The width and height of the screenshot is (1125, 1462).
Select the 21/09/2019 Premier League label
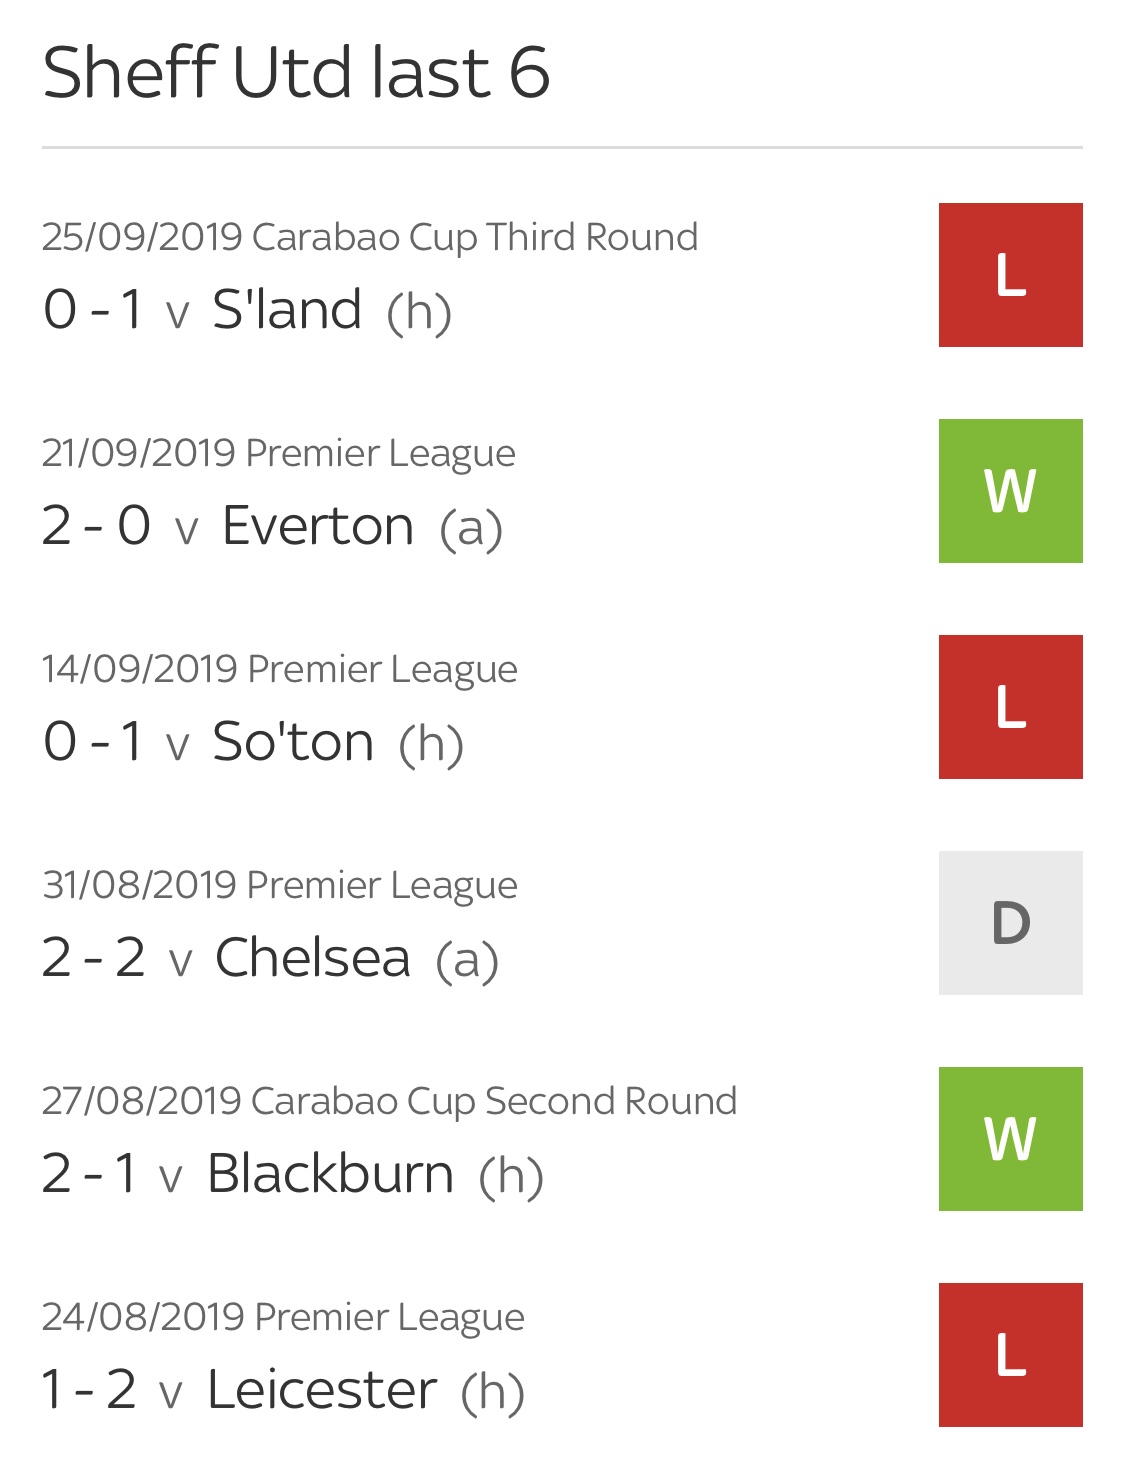(x=279, y=453)
